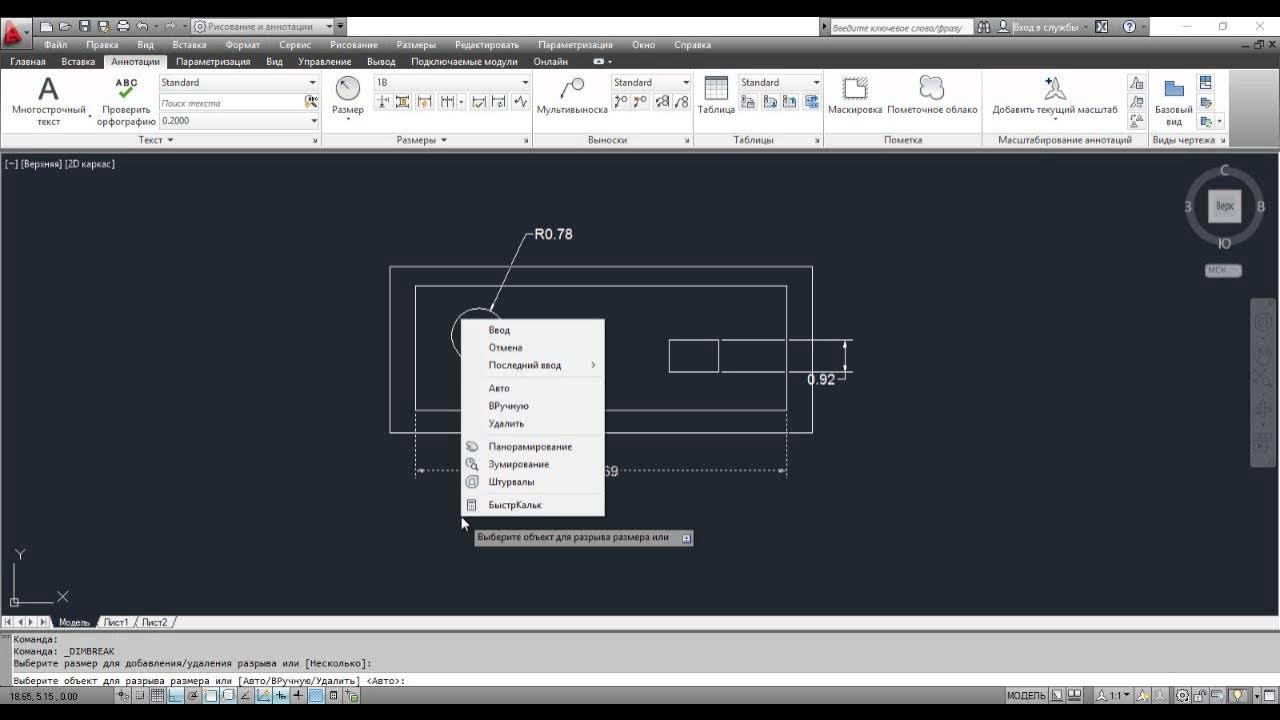Open the annotation scale 1:1 dropdown
Screen dimensions: 1280x720
(x=1113, y=696)
